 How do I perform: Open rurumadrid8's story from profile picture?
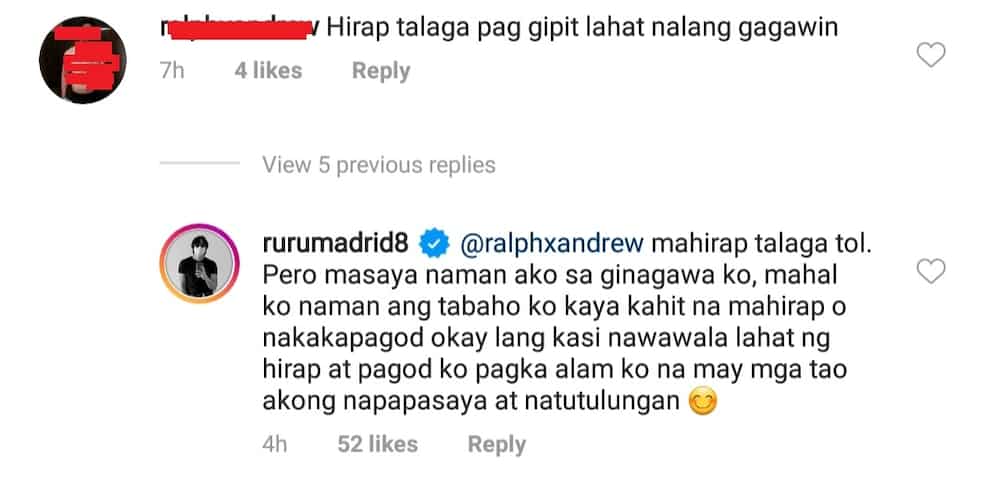click(x=198, y=263)
